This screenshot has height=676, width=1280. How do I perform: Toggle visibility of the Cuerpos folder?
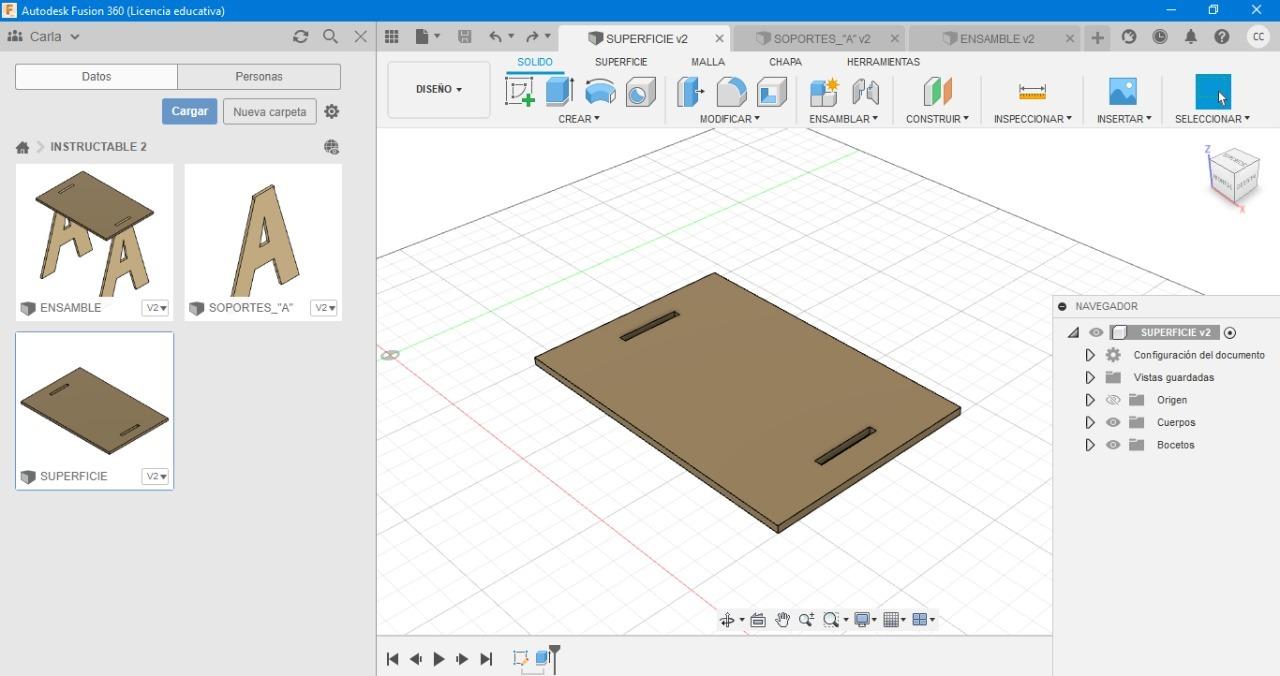point(1113,423)
